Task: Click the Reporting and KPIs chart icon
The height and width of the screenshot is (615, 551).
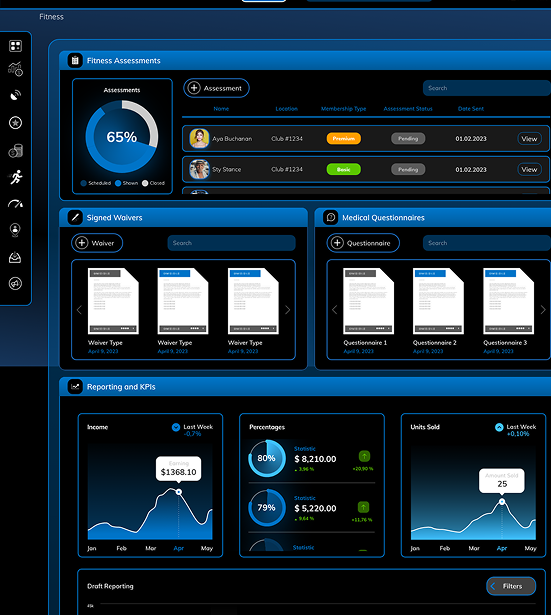Action: pyautogui.click(x=75, y=386)
